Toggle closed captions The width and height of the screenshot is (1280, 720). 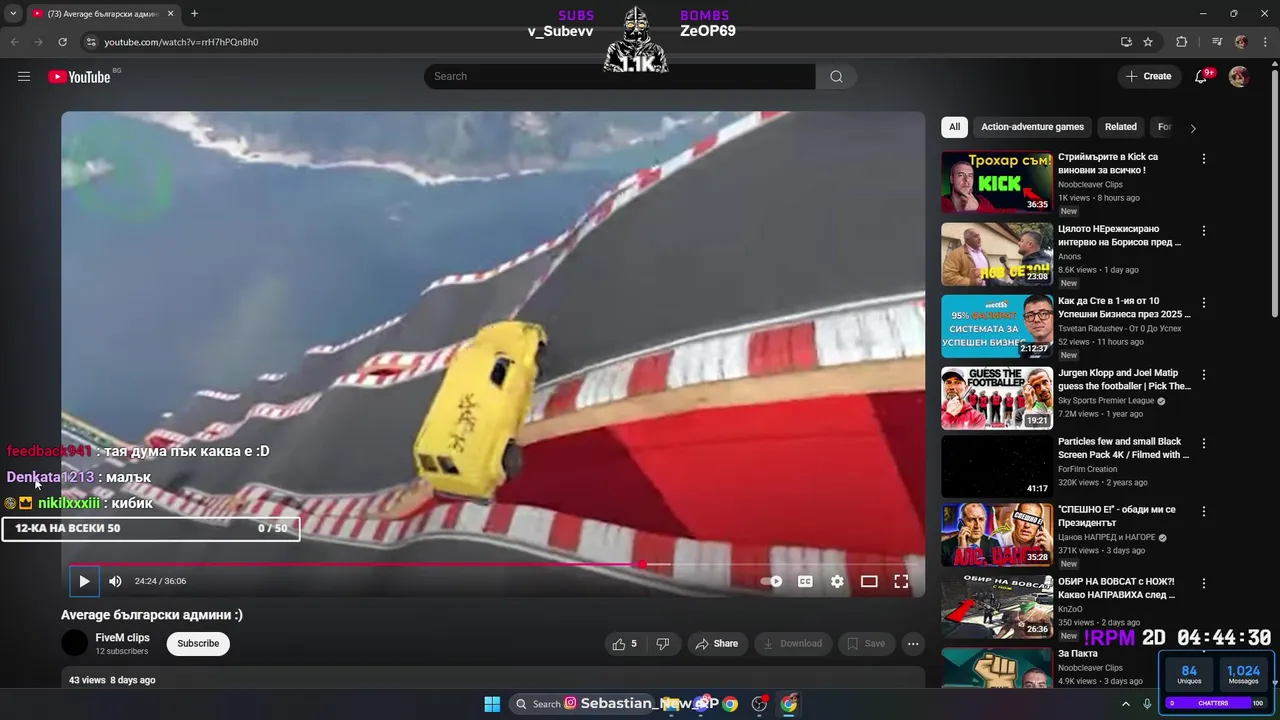click(x=805, y=581)
